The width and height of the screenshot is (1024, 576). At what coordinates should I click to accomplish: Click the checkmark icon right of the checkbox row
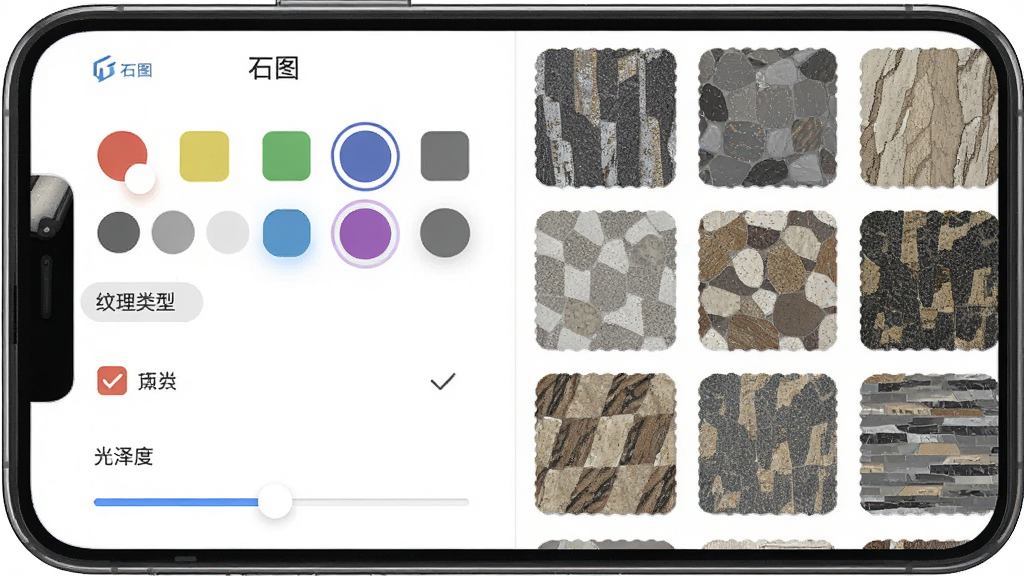[443, 381]
